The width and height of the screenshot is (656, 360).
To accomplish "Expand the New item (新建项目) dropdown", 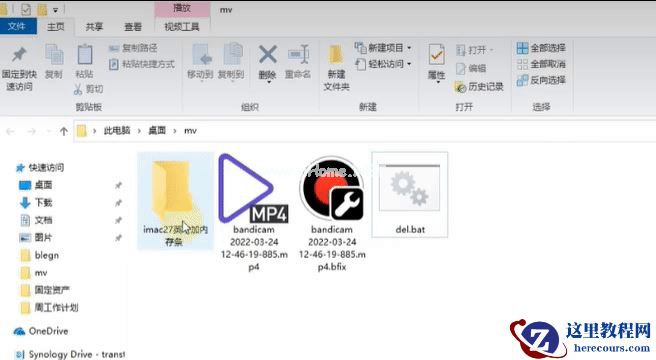I will [x=409, y=48].
